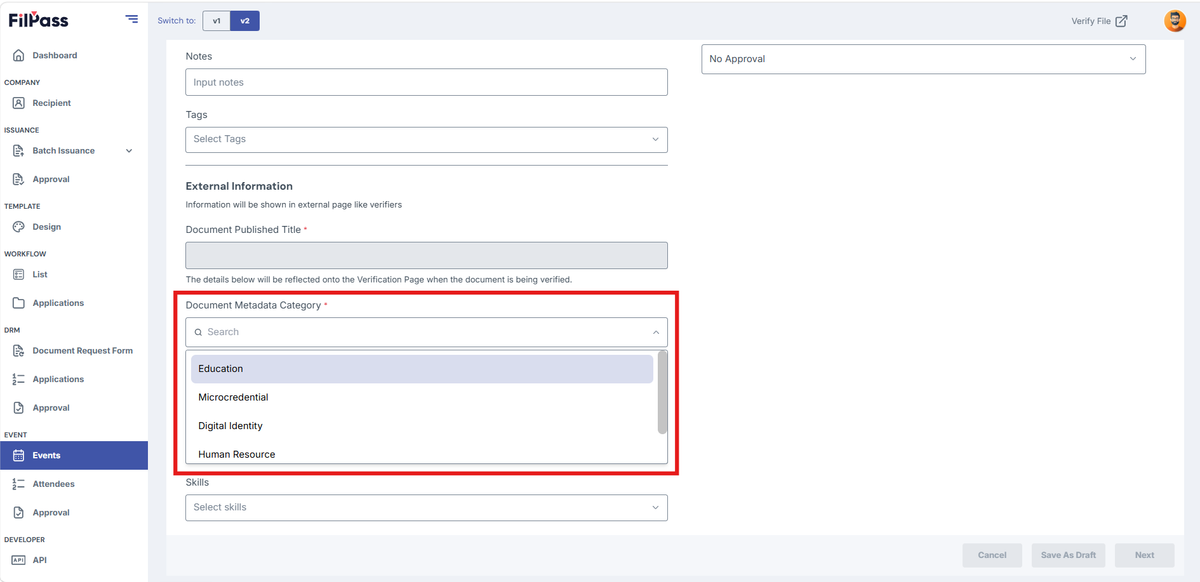Open the No Approval dropdown
The height and width of the screenshot is (582, 1200).
[x=923, y=59]
